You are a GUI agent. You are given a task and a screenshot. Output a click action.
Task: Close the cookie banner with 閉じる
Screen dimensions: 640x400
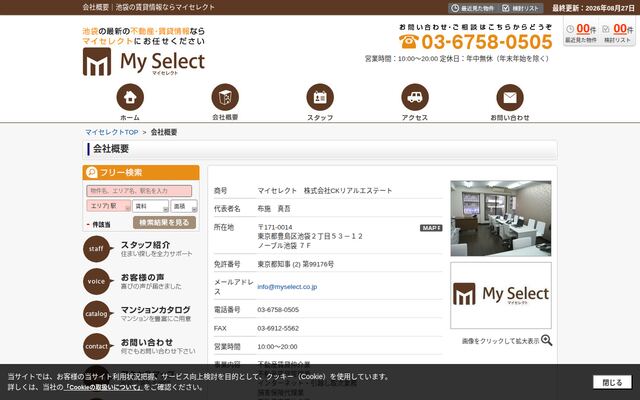coord(612,382)
